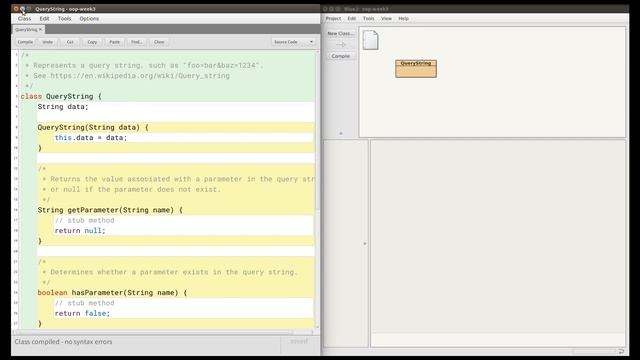The height and width of the screenshot is (360, 640).
Task: Open the Class menu in the editor
Action: click(24, 19)
